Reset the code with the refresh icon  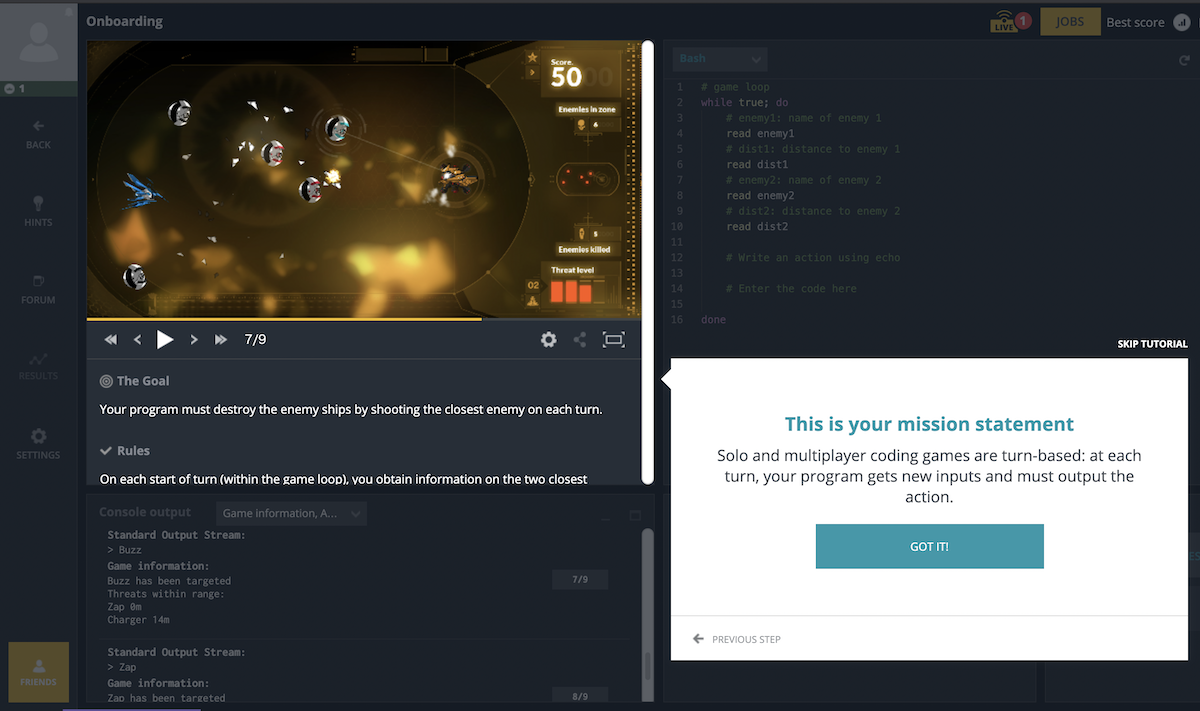[1184, 60]
